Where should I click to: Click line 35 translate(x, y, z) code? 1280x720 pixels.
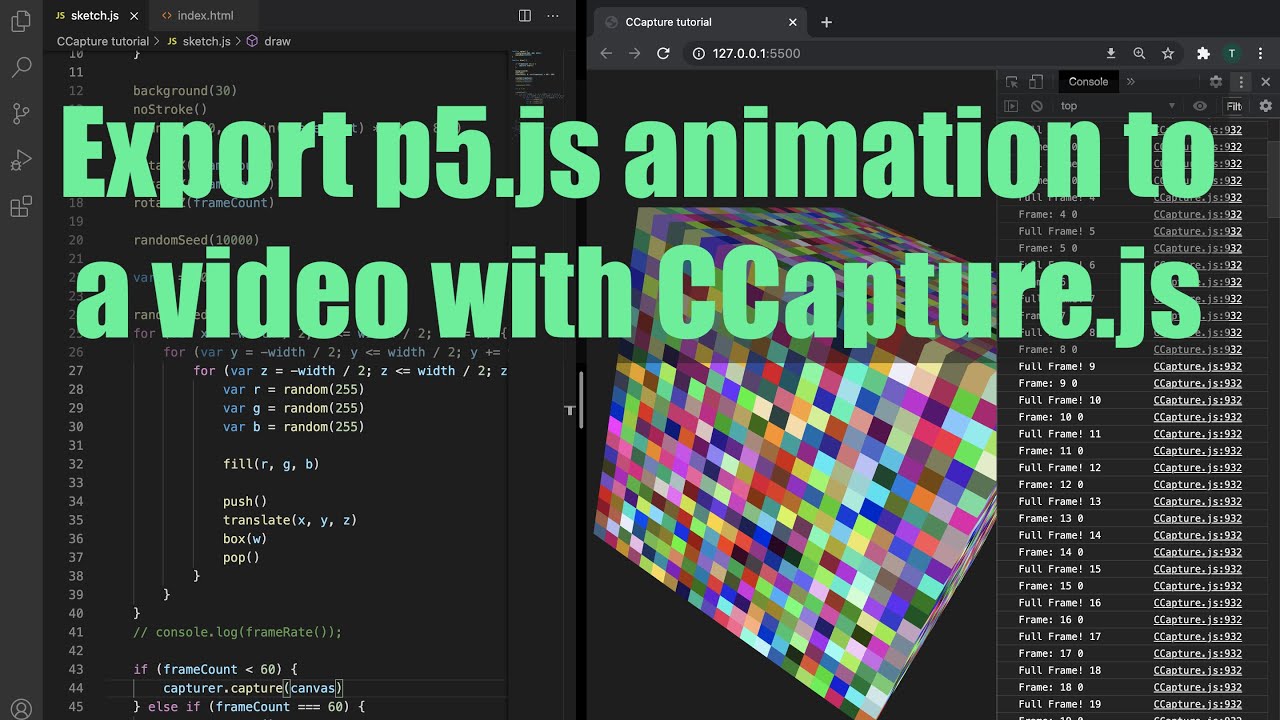tap(290, 520)
